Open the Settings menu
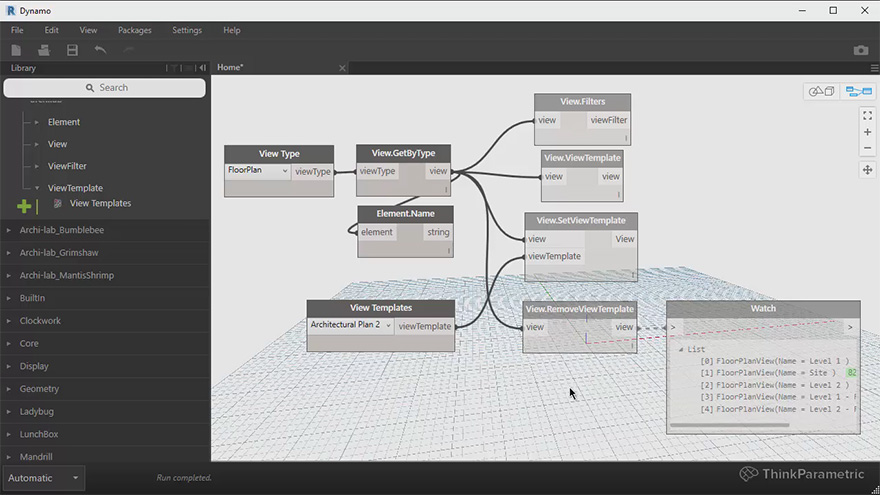The image size is (880, 495). pyautogui.click(x=187, y=30)
